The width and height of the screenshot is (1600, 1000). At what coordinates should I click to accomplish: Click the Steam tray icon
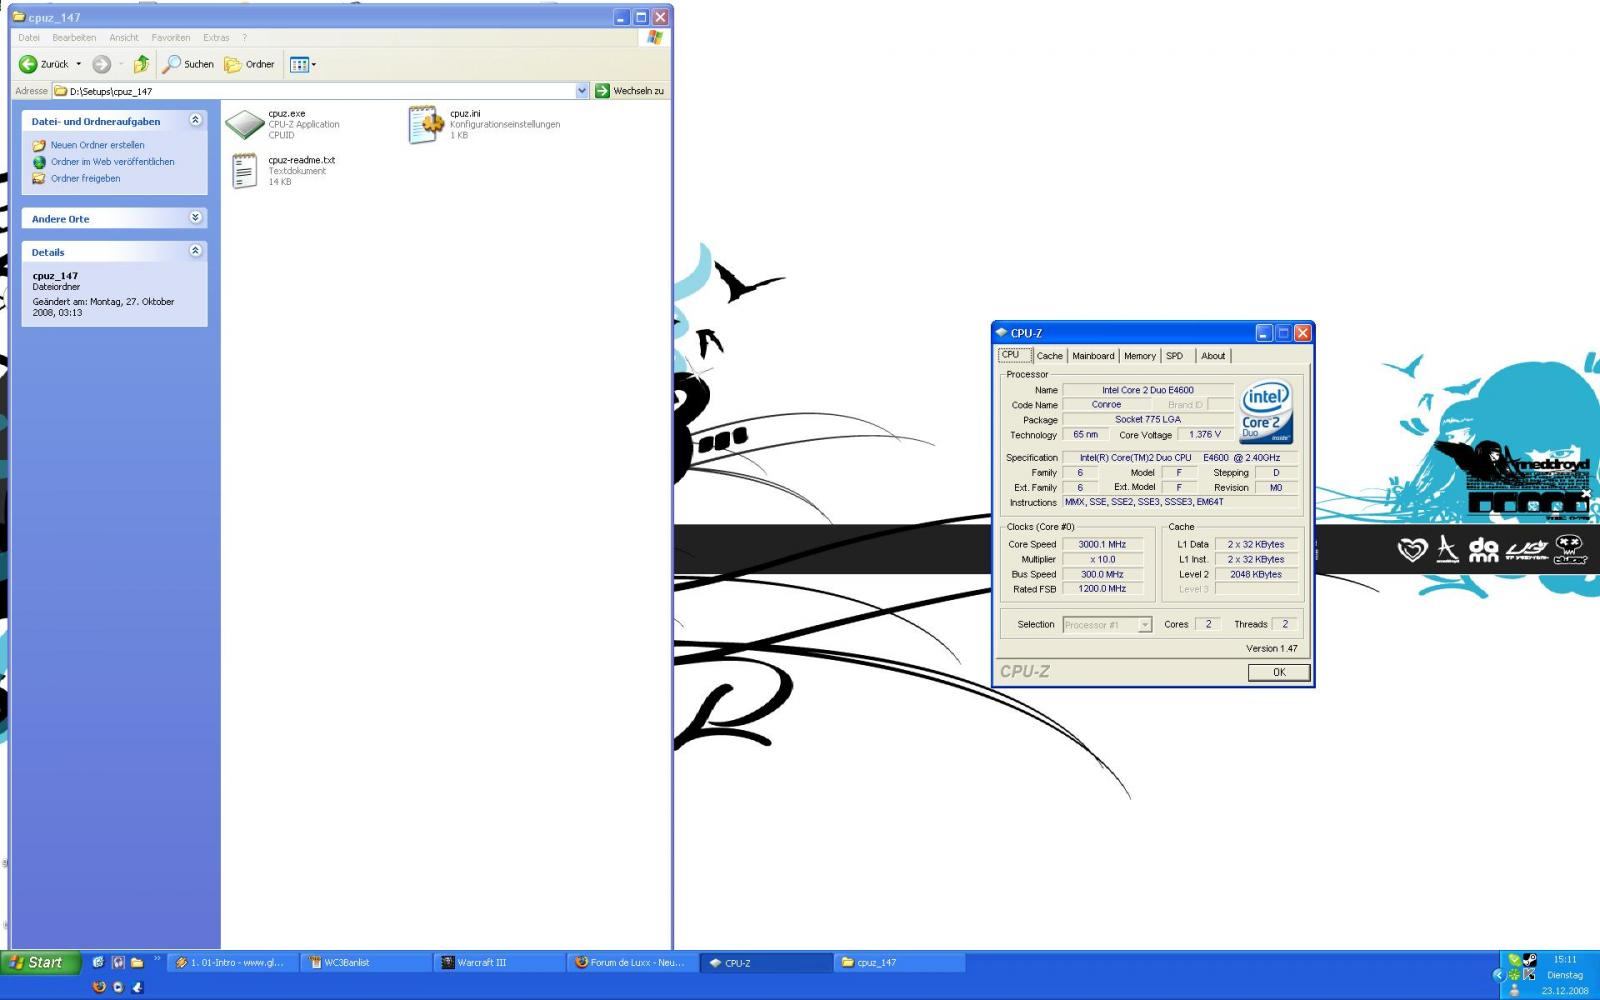coord(1529,960)
